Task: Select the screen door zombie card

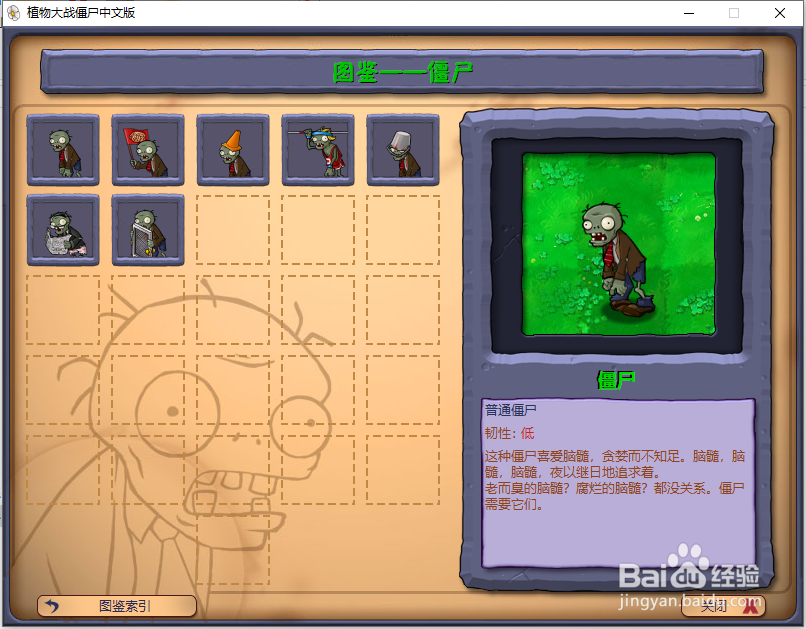Action: tap(148, 230)
